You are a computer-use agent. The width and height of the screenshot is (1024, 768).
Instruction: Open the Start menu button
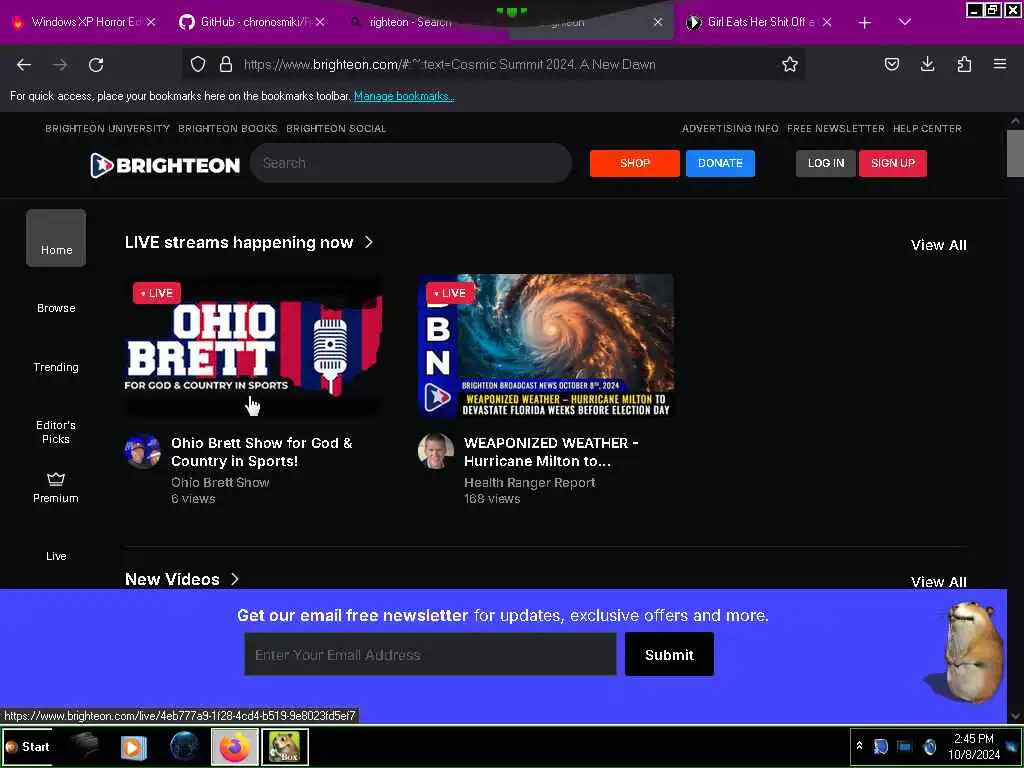pyautogui.click(x=27, y=746)
